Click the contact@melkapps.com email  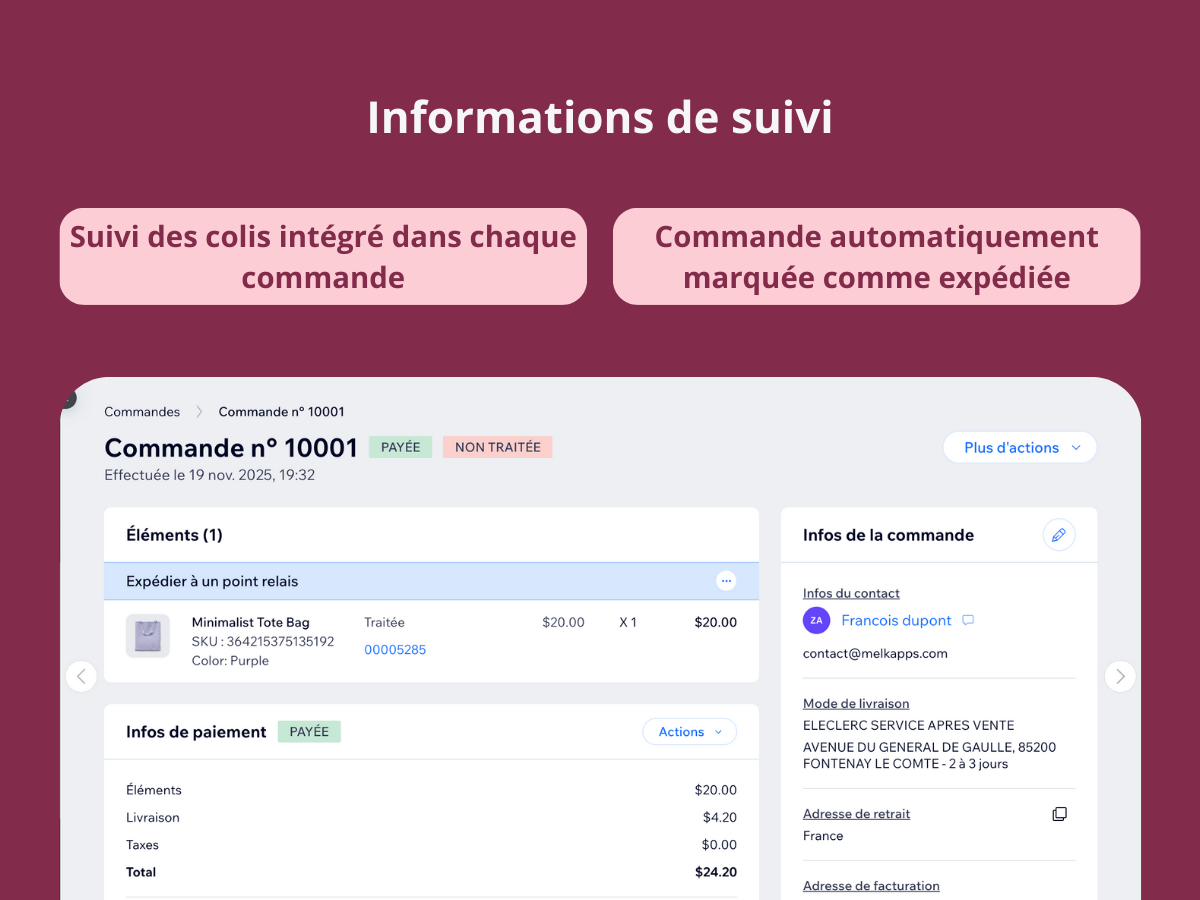click(875, 654)
